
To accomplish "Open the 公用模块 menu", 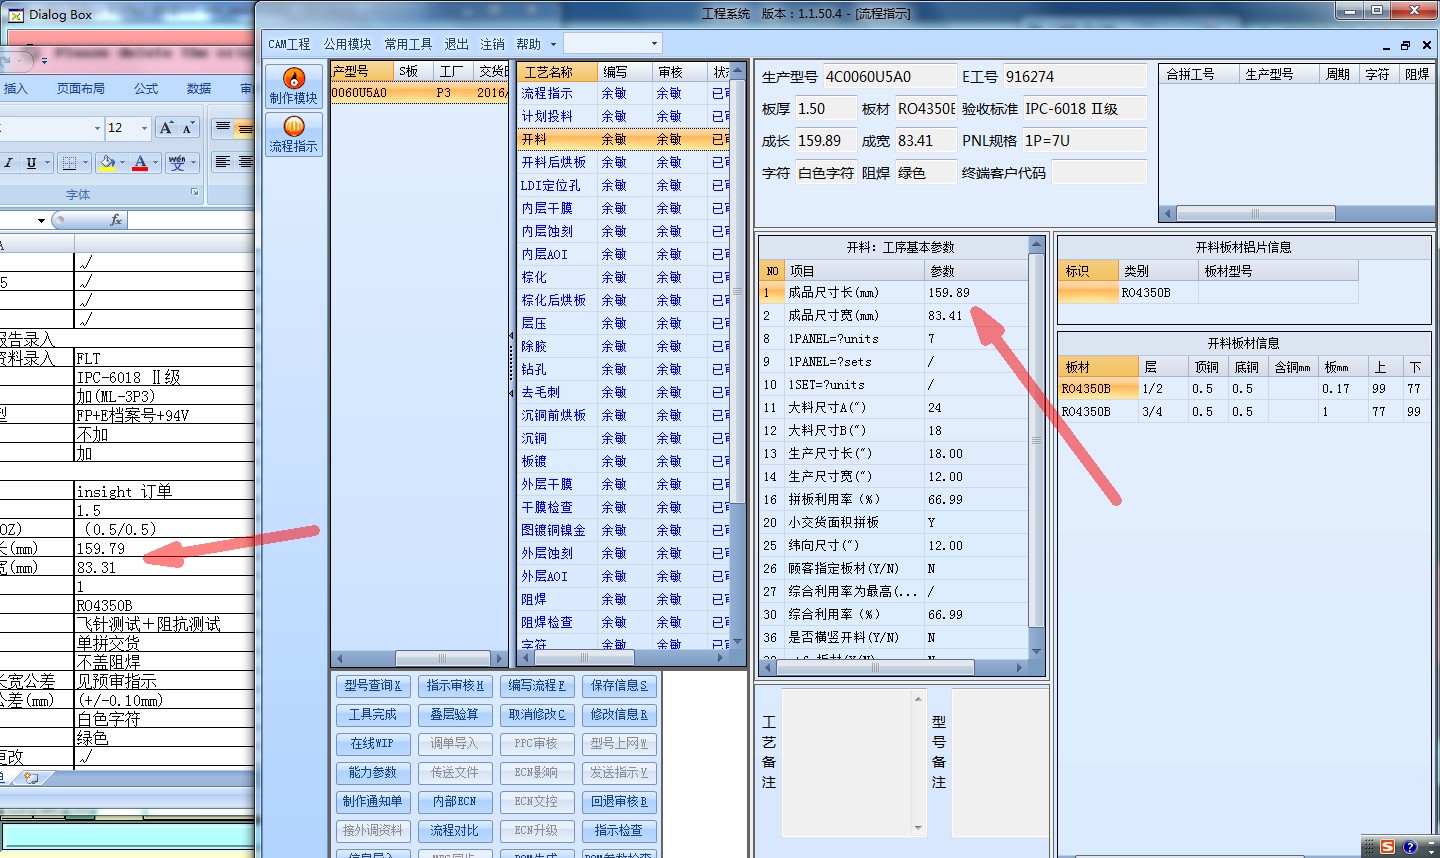I will click(347, 44).
